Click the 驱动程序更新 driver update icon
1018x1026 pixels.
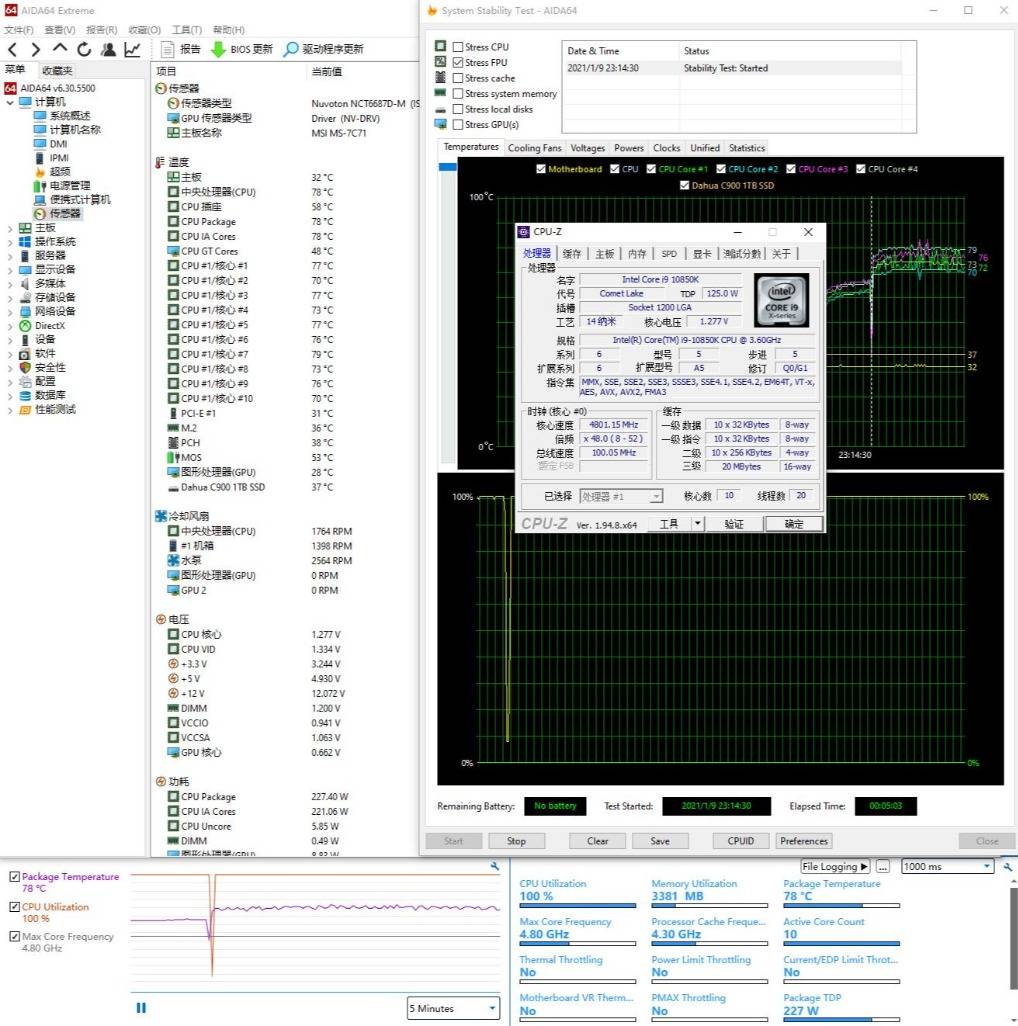(290, 49)
